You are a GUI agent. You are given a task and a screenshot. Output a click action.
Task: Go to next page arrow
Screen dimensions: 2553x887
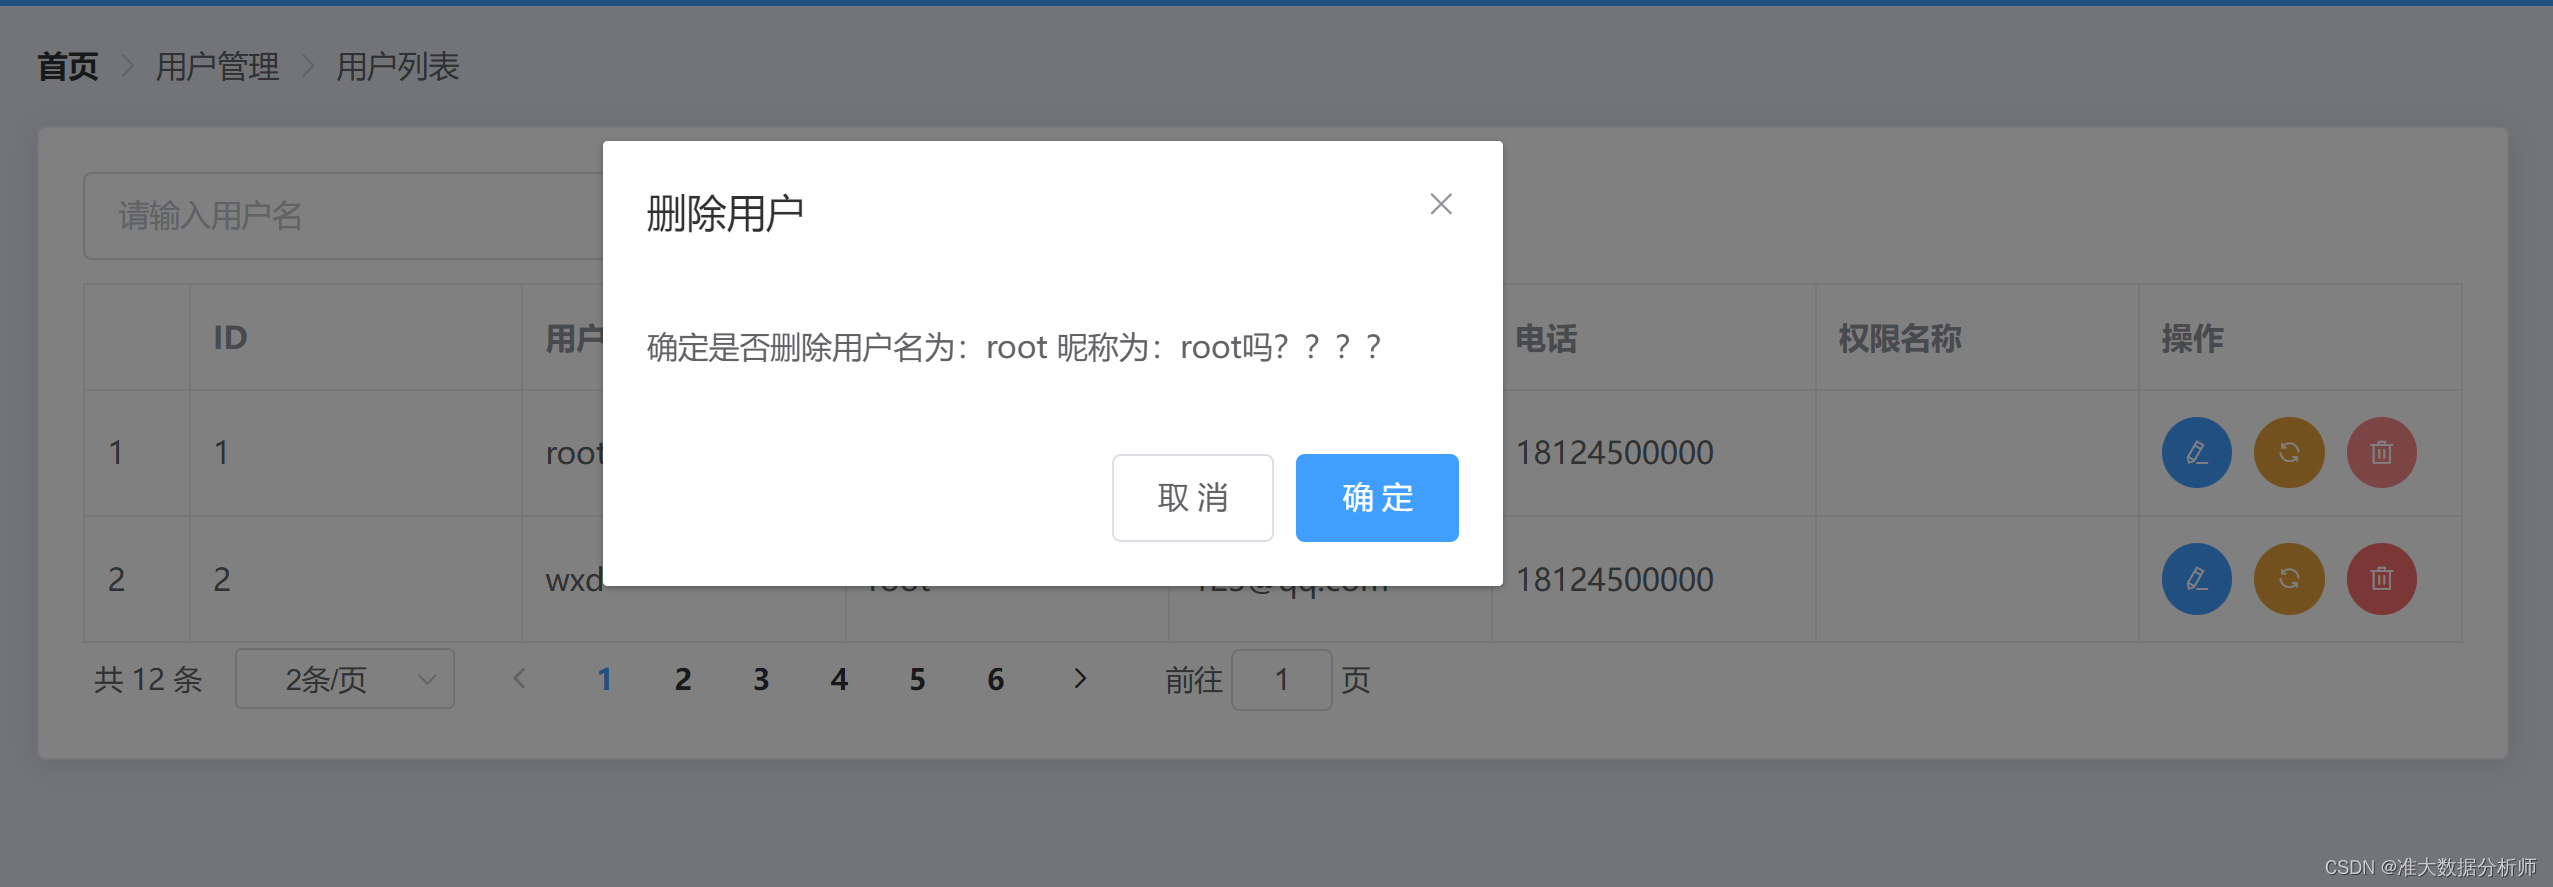1079,679
